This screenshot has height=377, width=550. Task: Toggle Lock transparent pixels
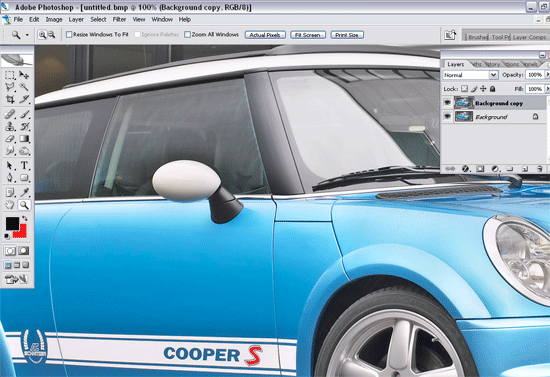pos(464,89)
